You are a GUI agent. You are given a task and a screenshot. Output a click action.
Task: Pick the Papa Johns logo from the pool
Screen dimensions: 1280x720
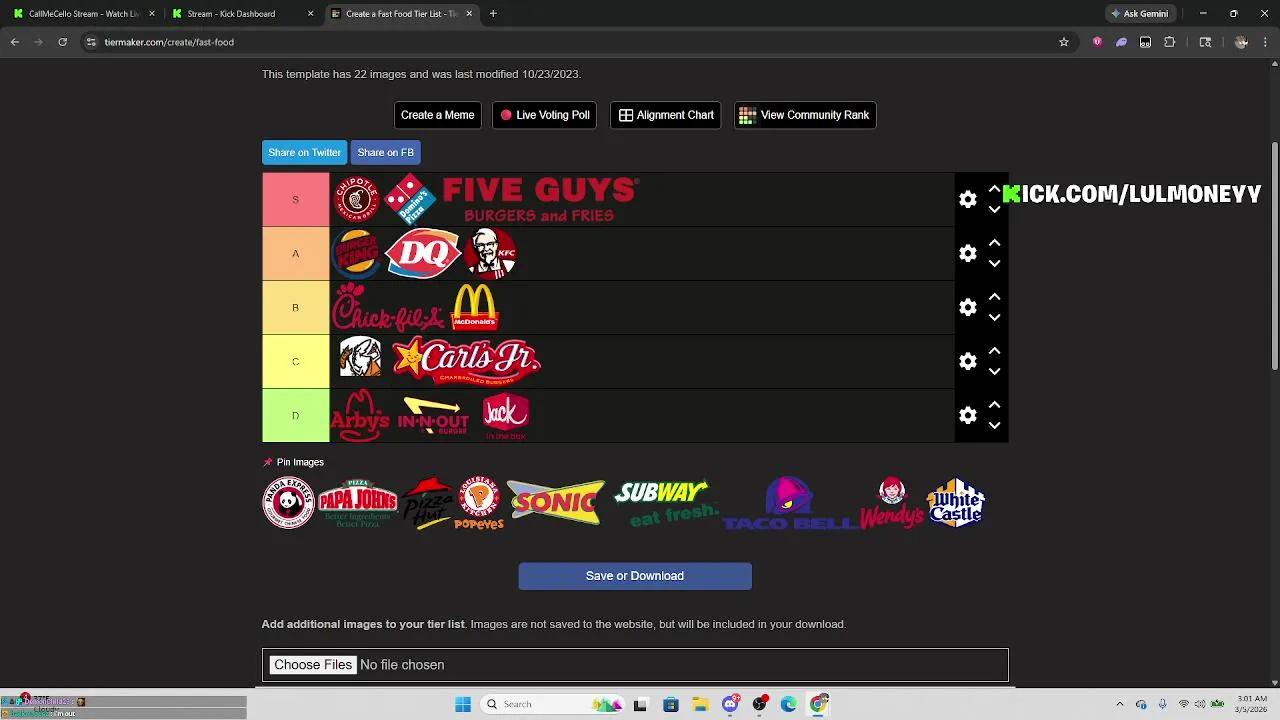tap(357, 504)
